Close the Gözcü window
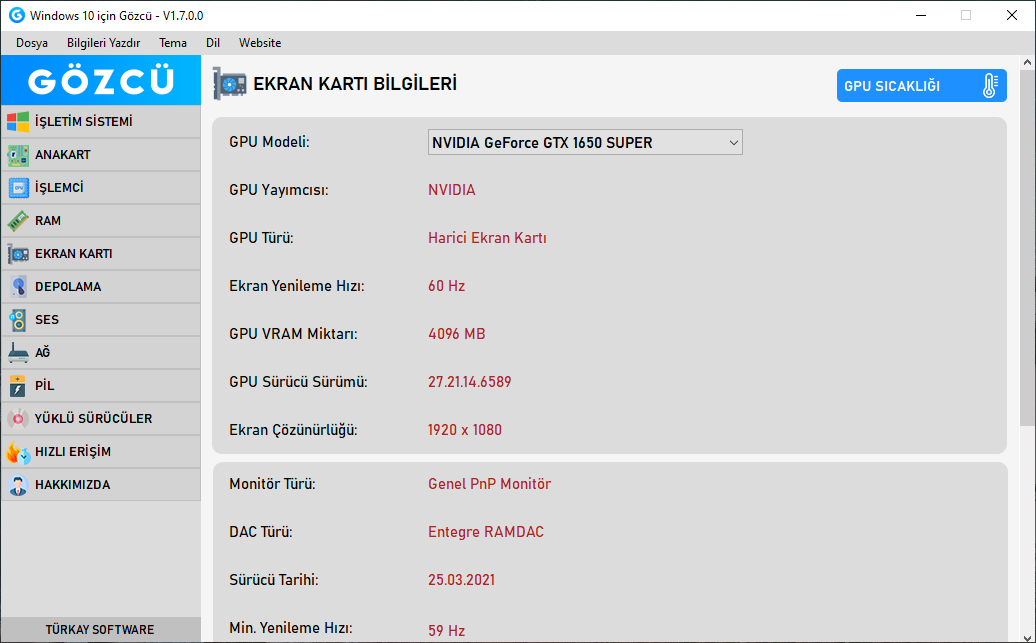The image size is (1036, 643). pyautogui.click(x=1012, y=15)
